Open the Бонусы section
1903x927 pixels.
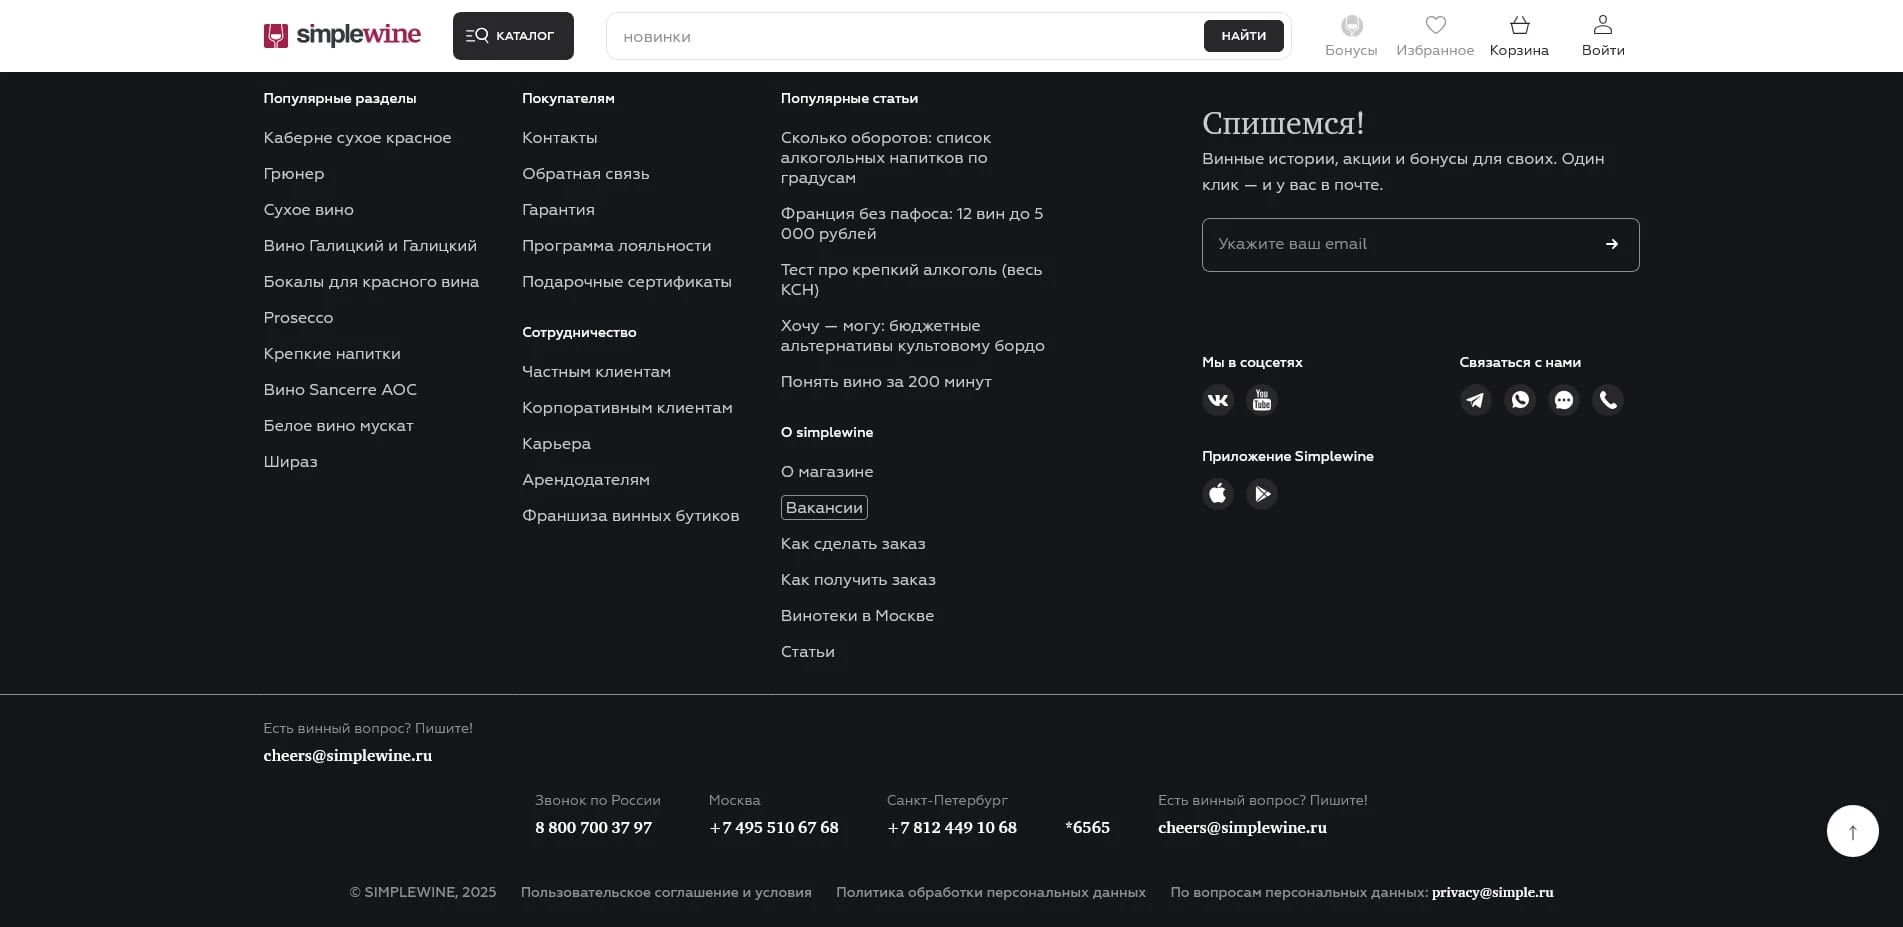(1350, 36)
